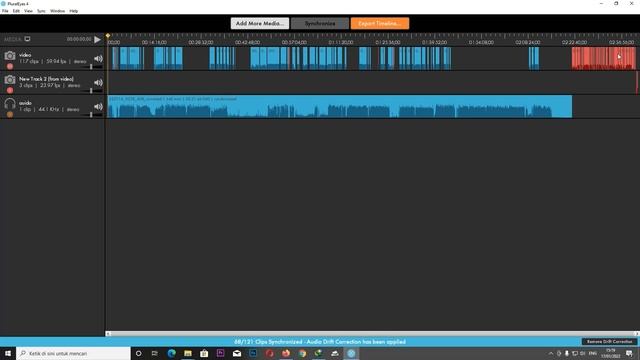Mute New Track 2 speaker icon

point(98,82)
